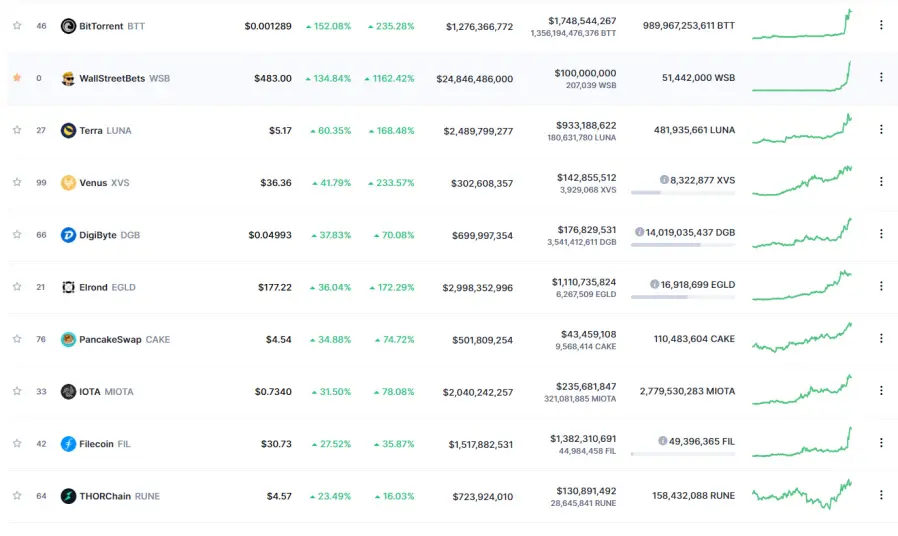Click the PancakeSwap logo icon
The height and width of the screenshot is (536, 898).
pos(68,340)
